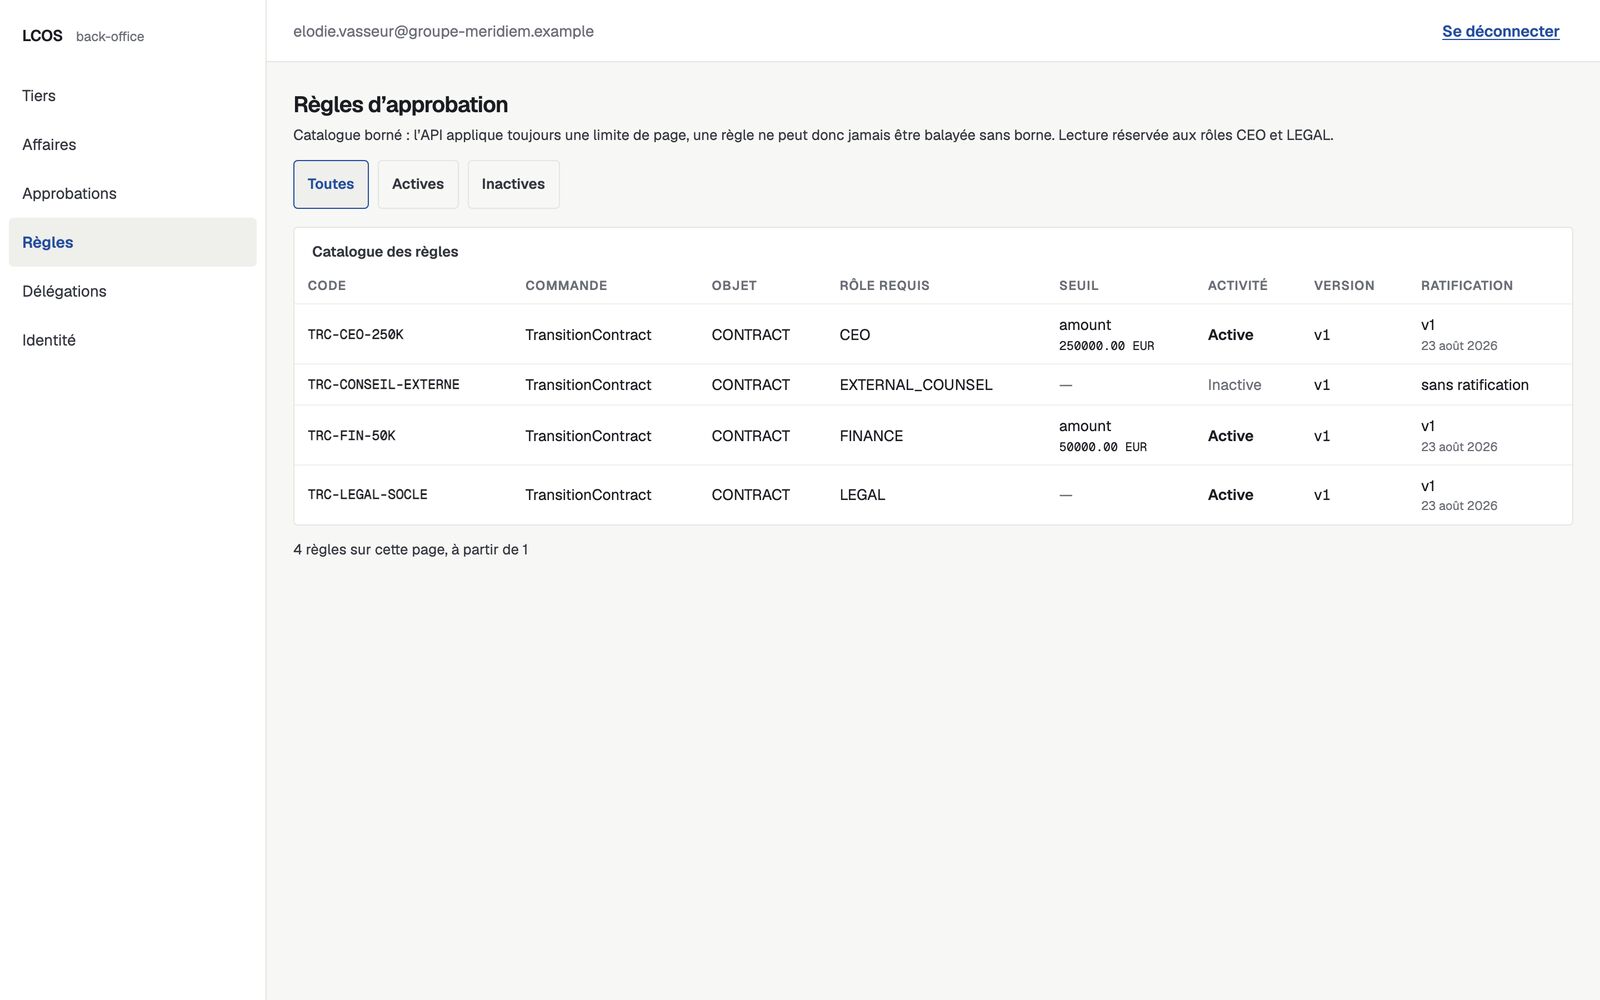The width and height of the screenshot is (1600, 1000).
Task: Go to Affaires in the sidebar
Action: (x=132, y=145)
